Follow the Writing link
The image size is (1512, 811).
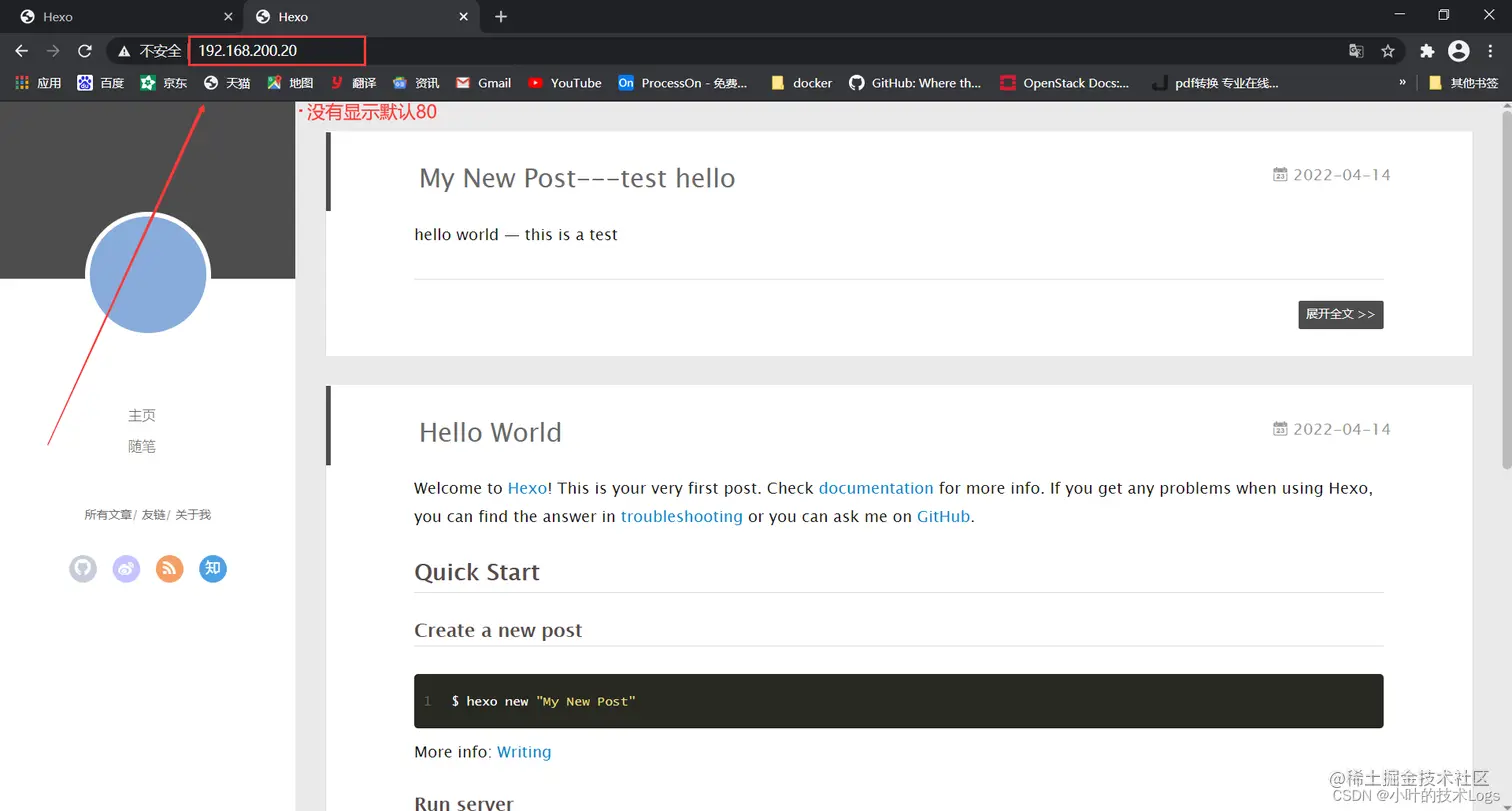tap(524, 752)
